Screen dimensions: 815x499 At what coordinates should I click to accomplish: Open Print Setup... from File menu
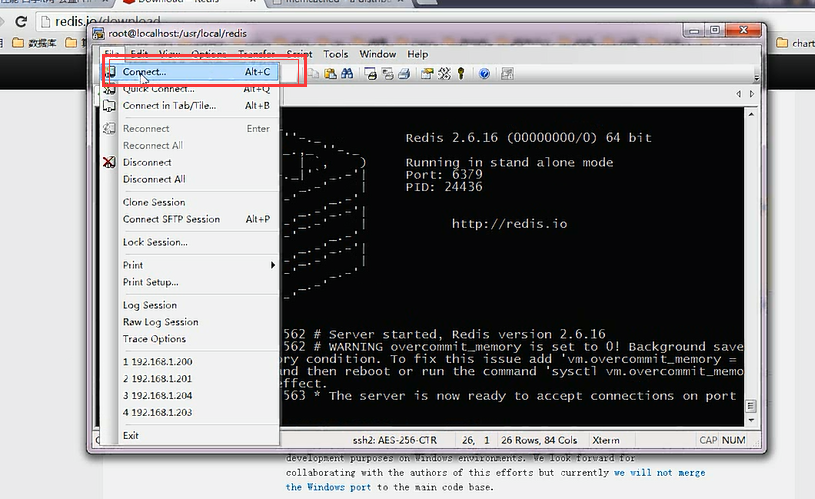coord(189,282)
